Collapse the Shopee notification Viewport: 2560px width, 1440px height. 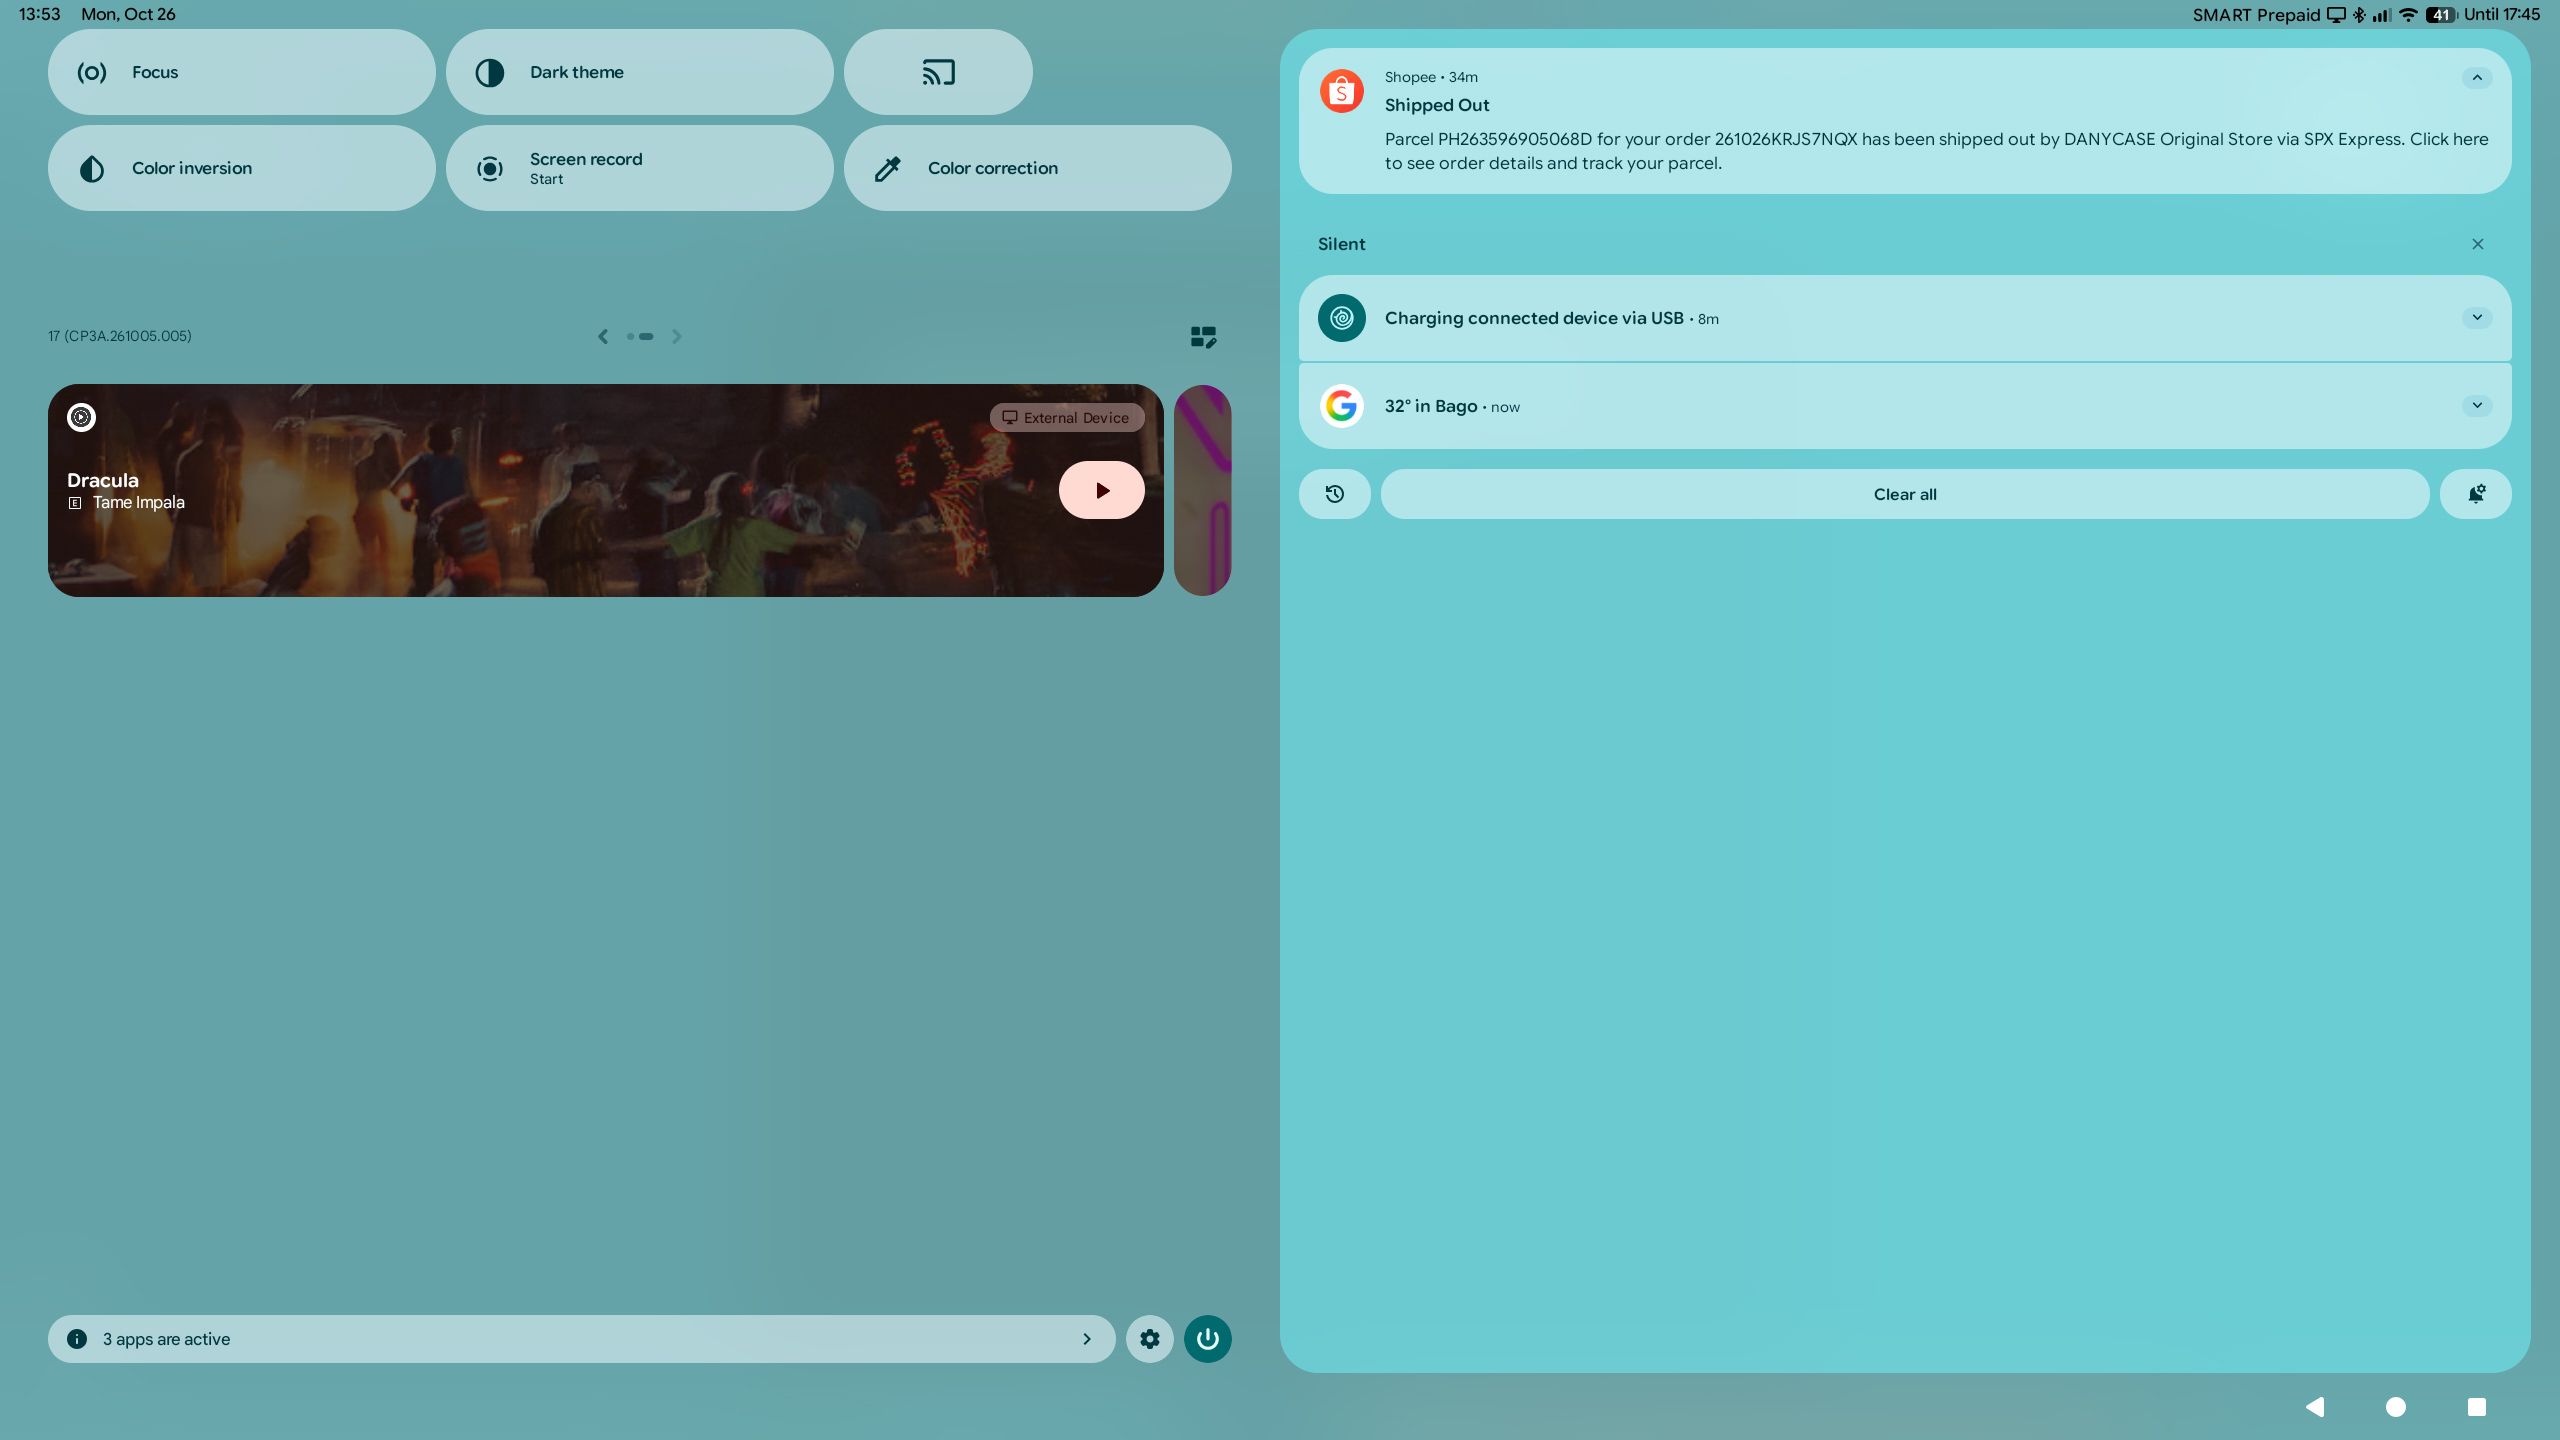[x=2477, y=78]
